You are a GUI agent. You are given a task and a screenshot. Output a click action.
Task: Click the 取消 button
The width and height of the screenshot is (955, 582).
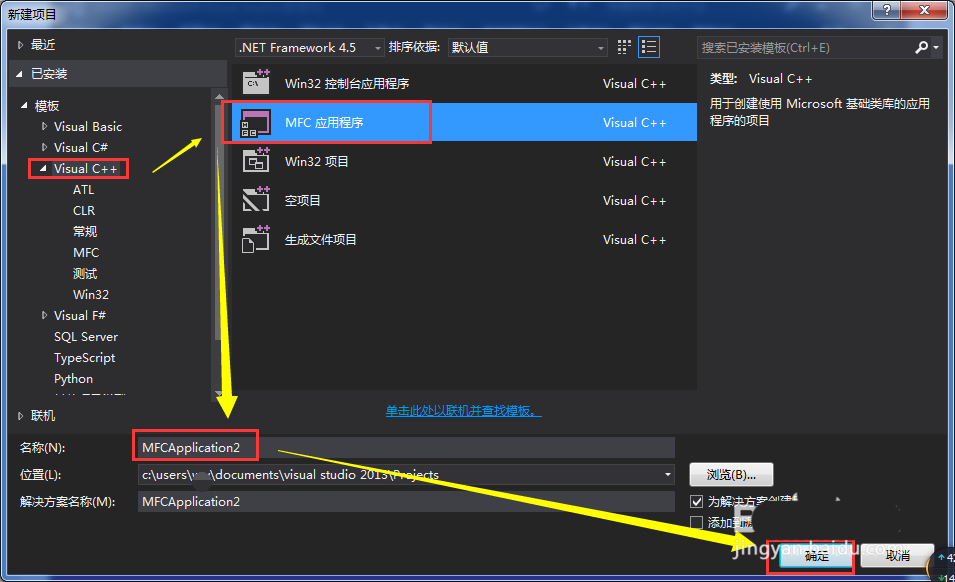(x=897, y=556)
